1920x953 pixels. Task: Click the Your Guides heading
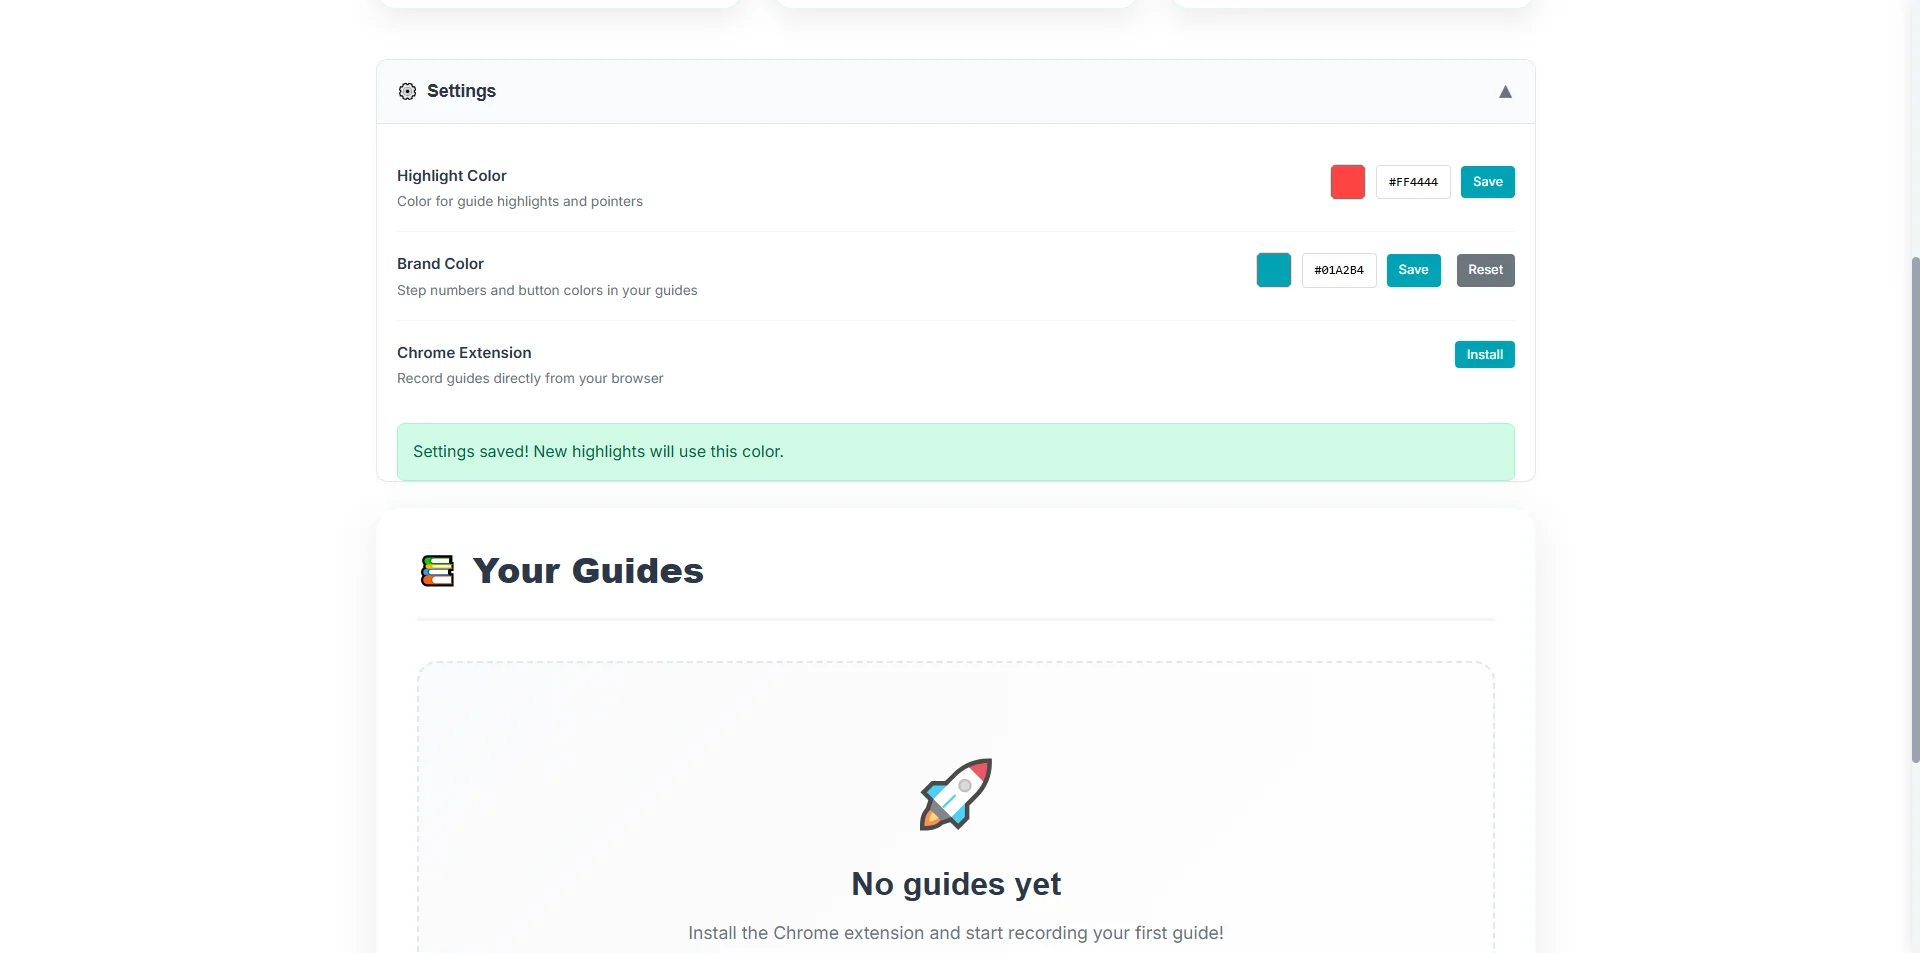(587, 570)
